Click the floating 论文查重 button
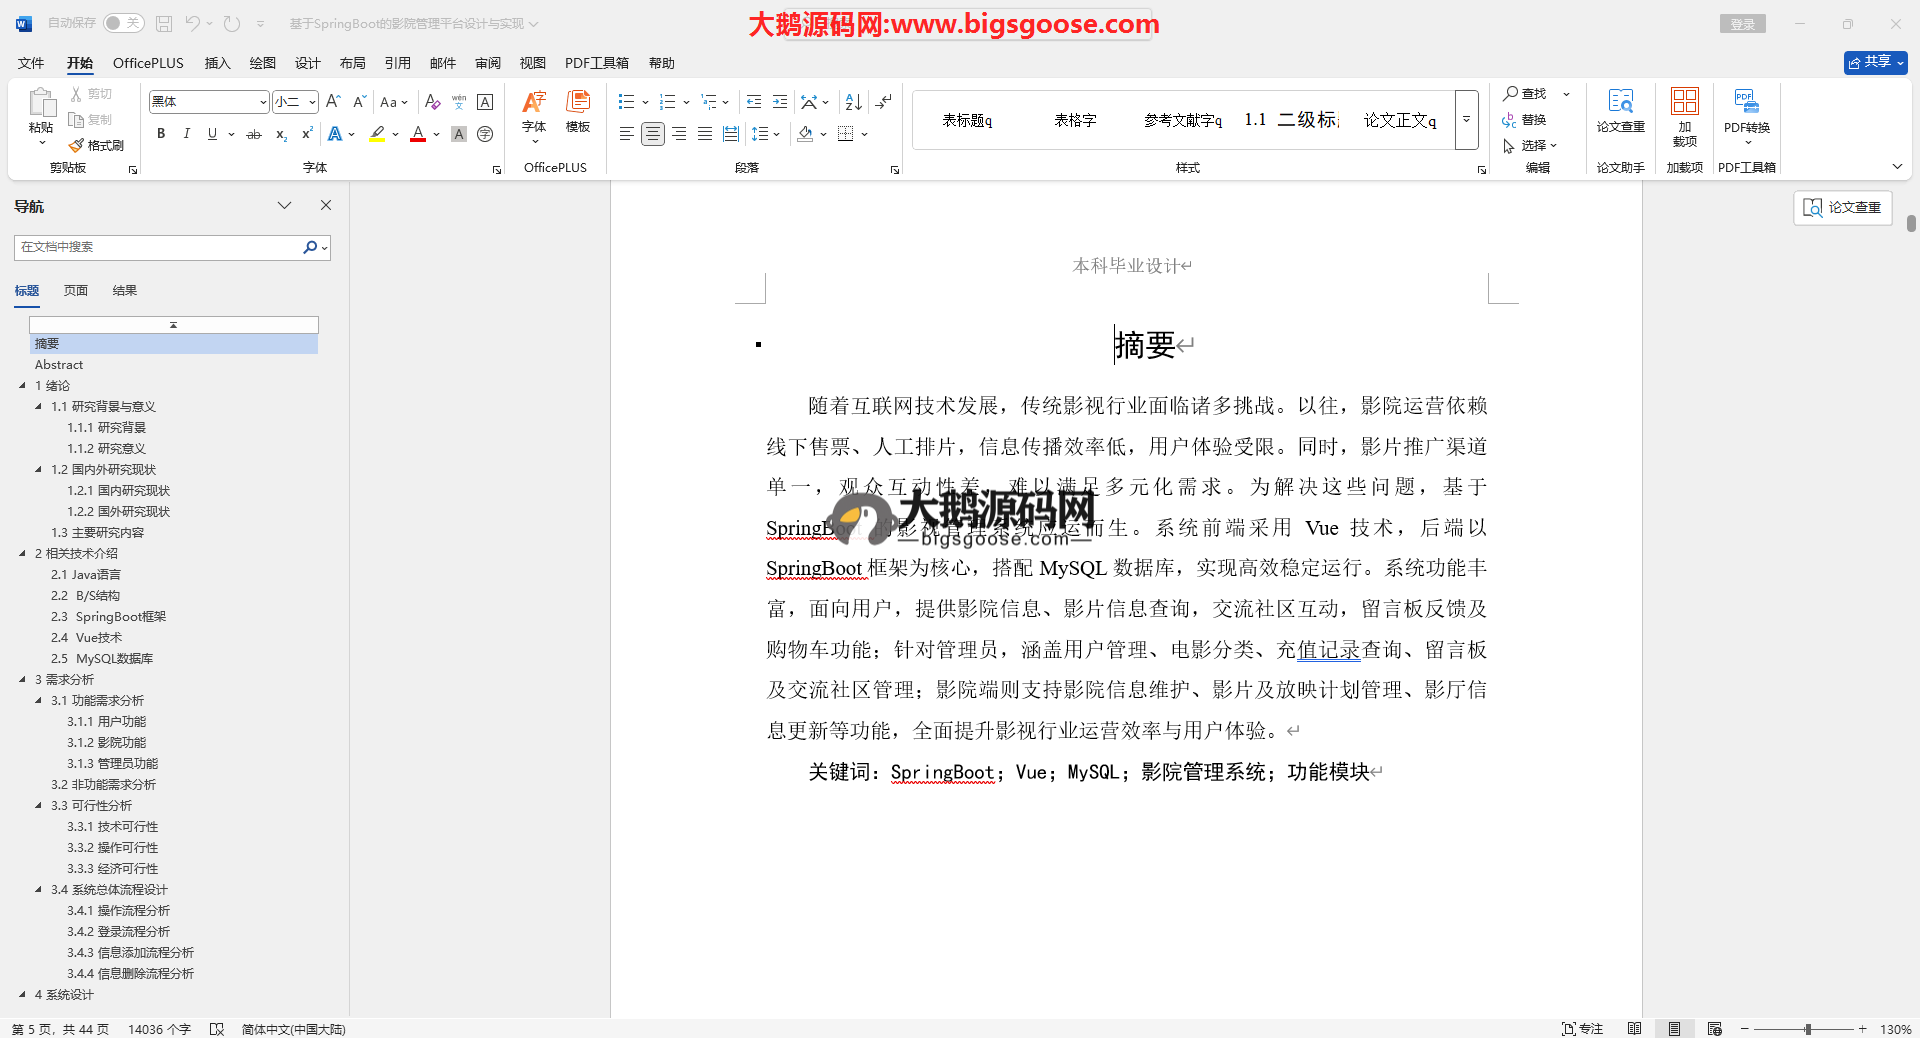This screenshot has height=1038, width=1920. (1842, 207)
